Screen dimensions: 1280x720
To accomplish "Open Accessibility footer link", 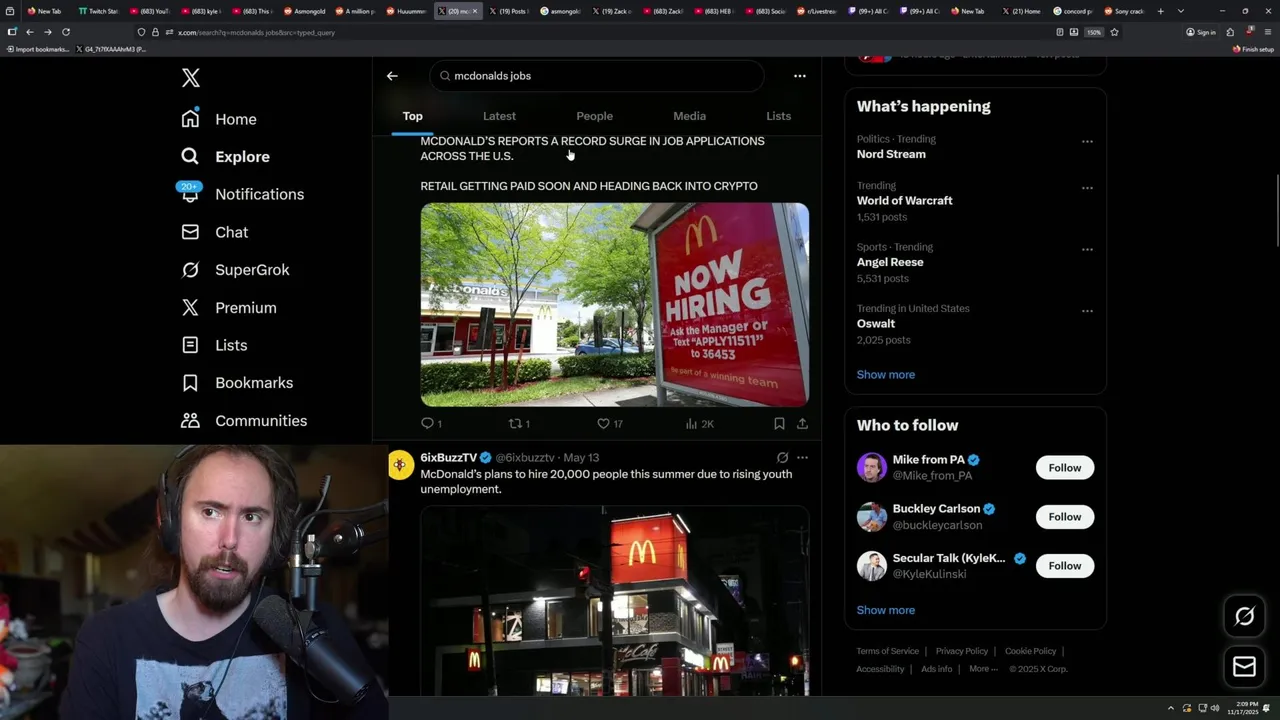I will tap(880, 669).
